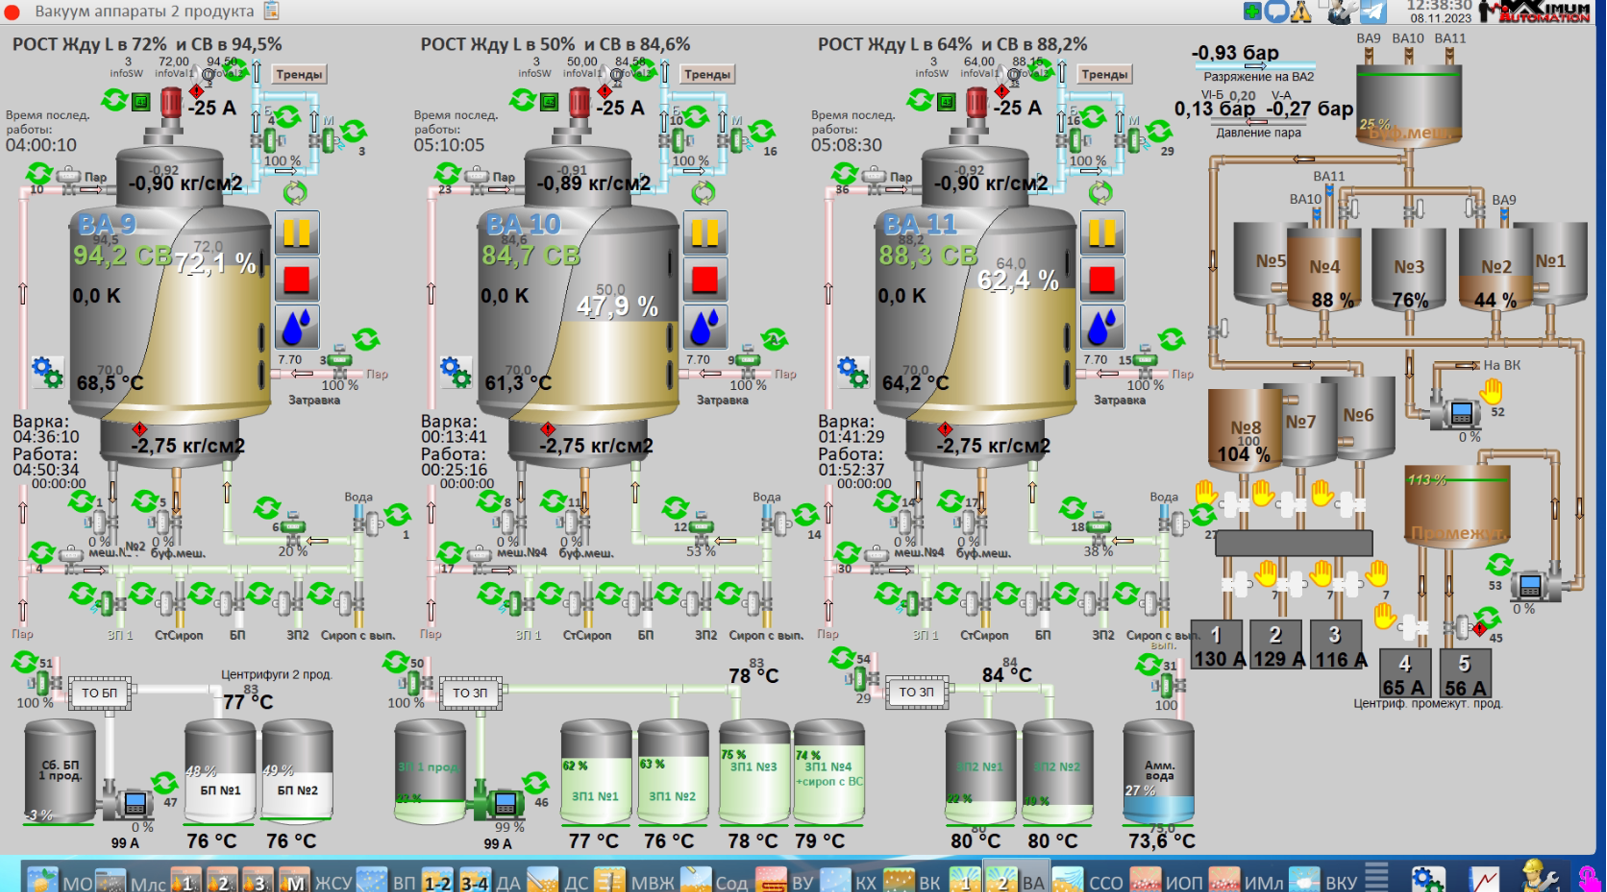Toggle auto mode icon beside pump 46

pyautogui.click(x=535, y=783)
